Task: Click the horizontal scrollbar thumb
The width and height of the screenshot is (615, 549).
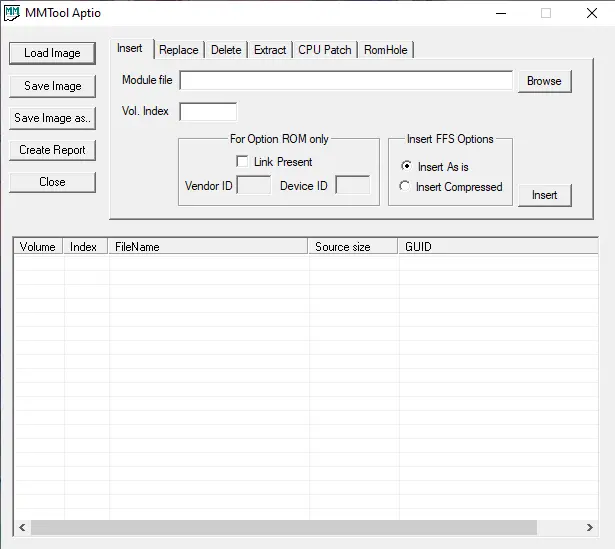Action: pos(284,527)
